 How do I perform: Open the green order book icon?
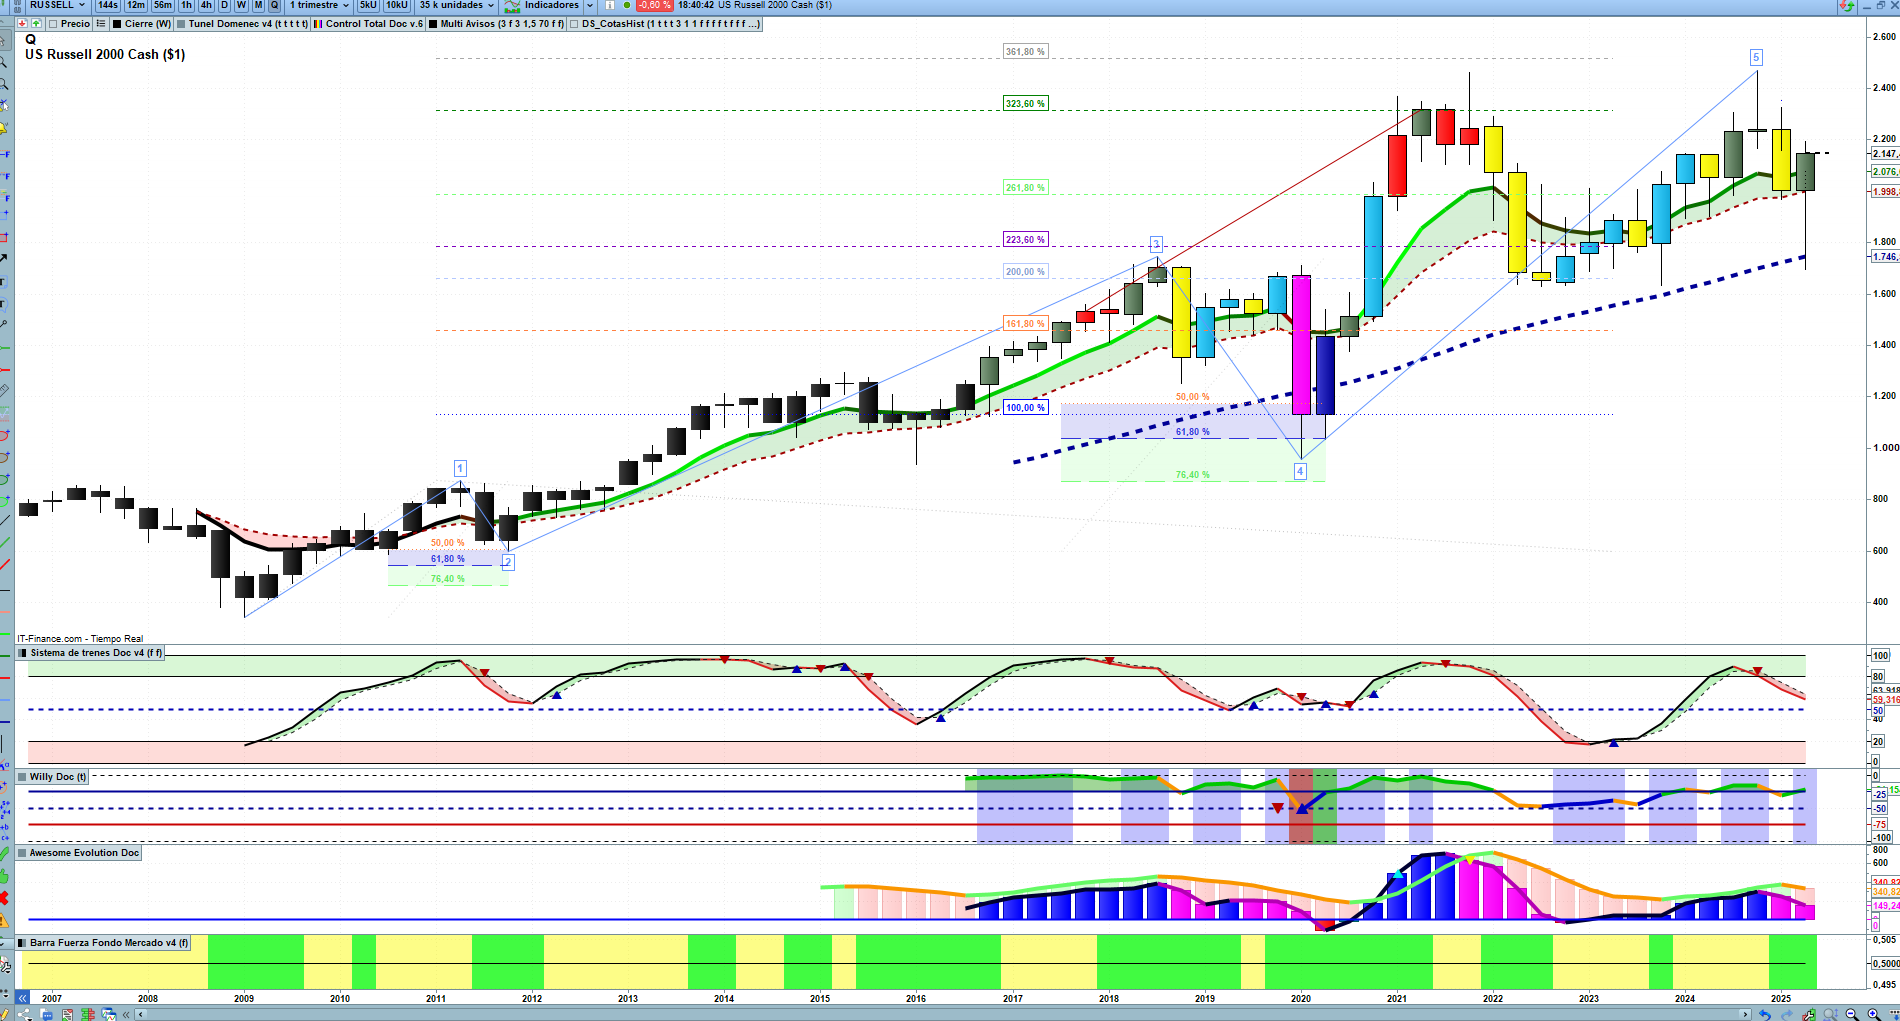88,1014
